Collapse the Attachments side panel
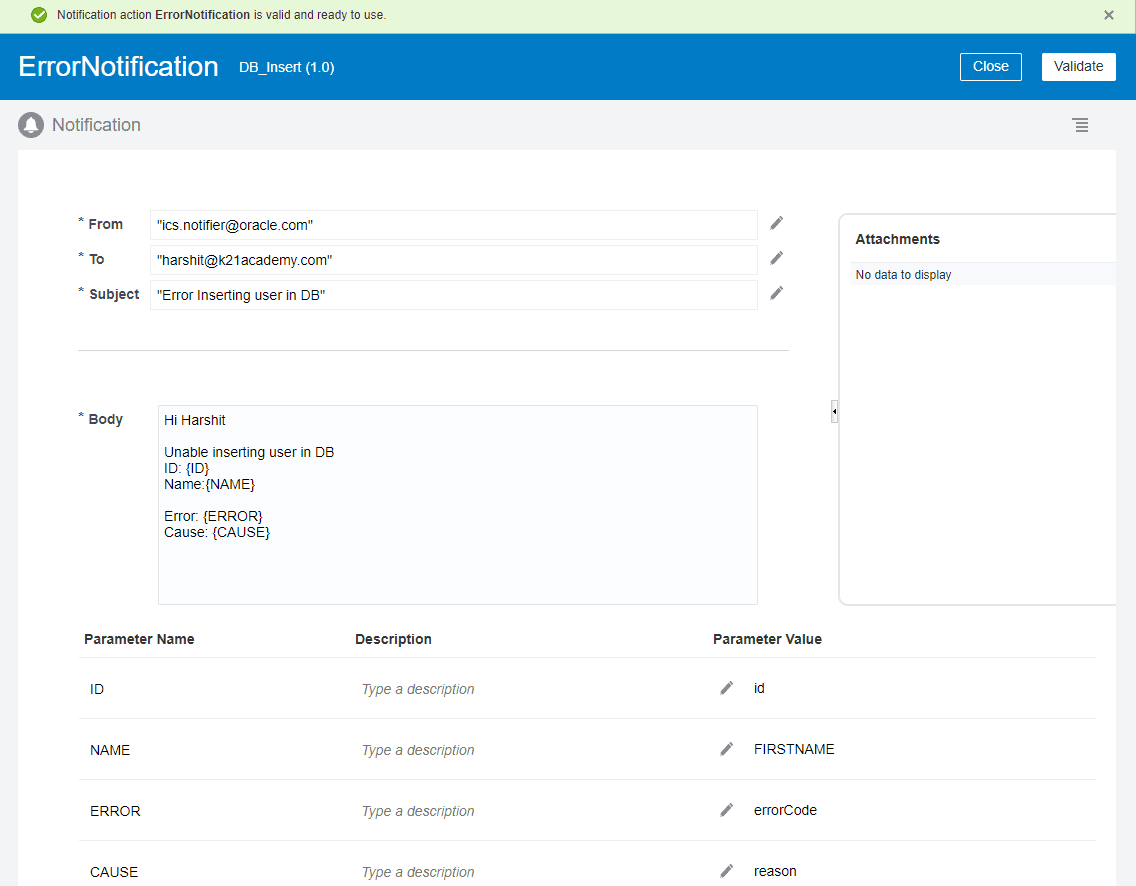1136x886 pixels. pos(834,410)
